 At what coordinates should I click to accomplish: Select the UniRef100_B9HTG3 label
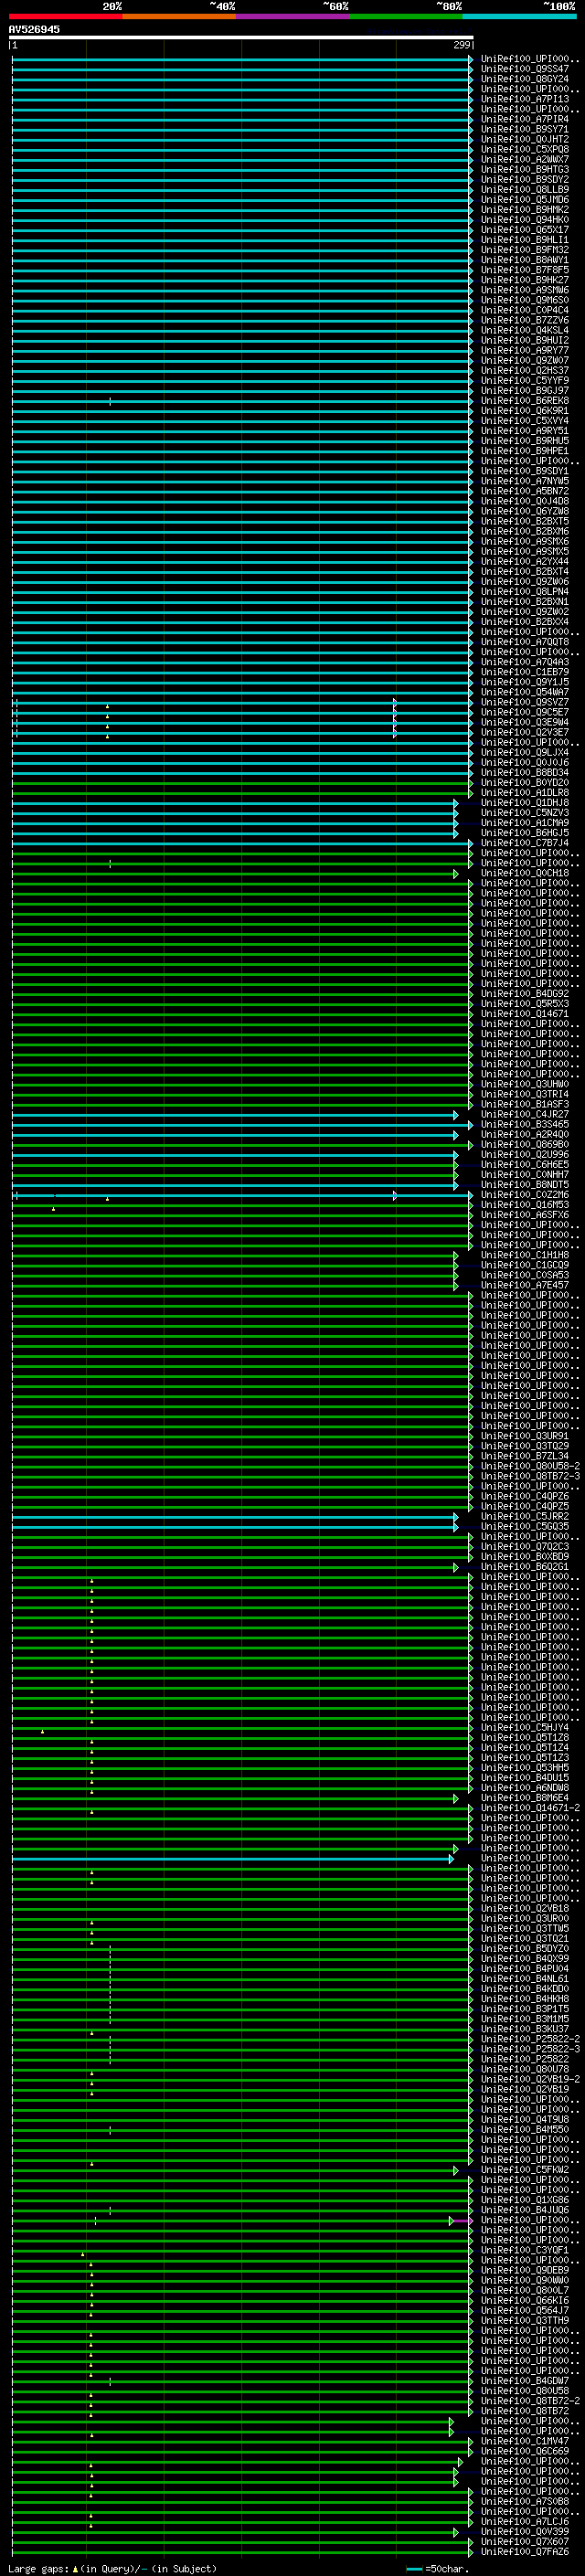pos(525,169)
